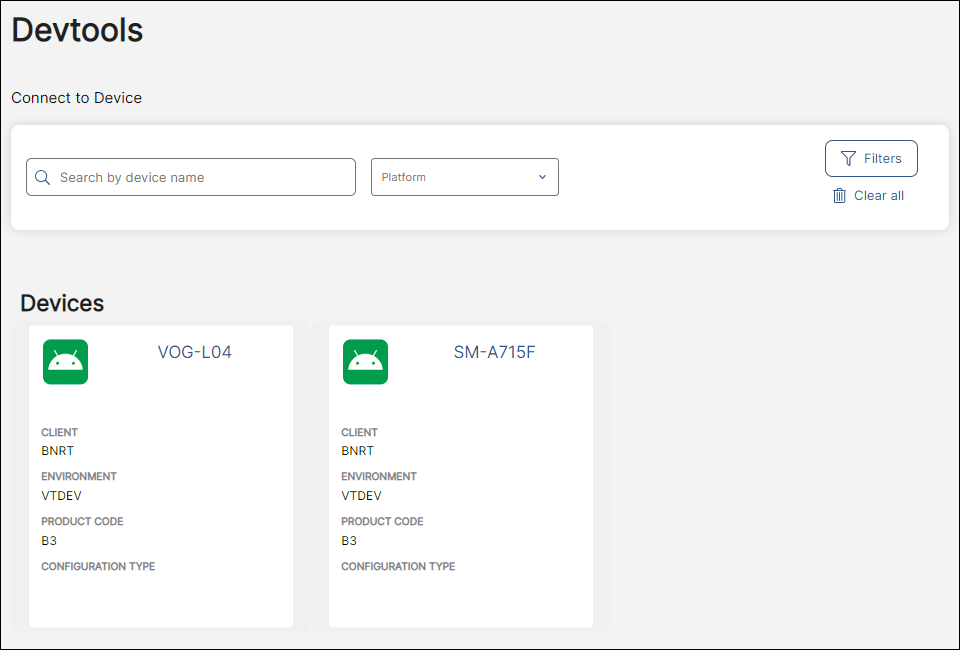Open the Platform dropdown
Screen dimensions: 960x650
(x=465, y=176)
